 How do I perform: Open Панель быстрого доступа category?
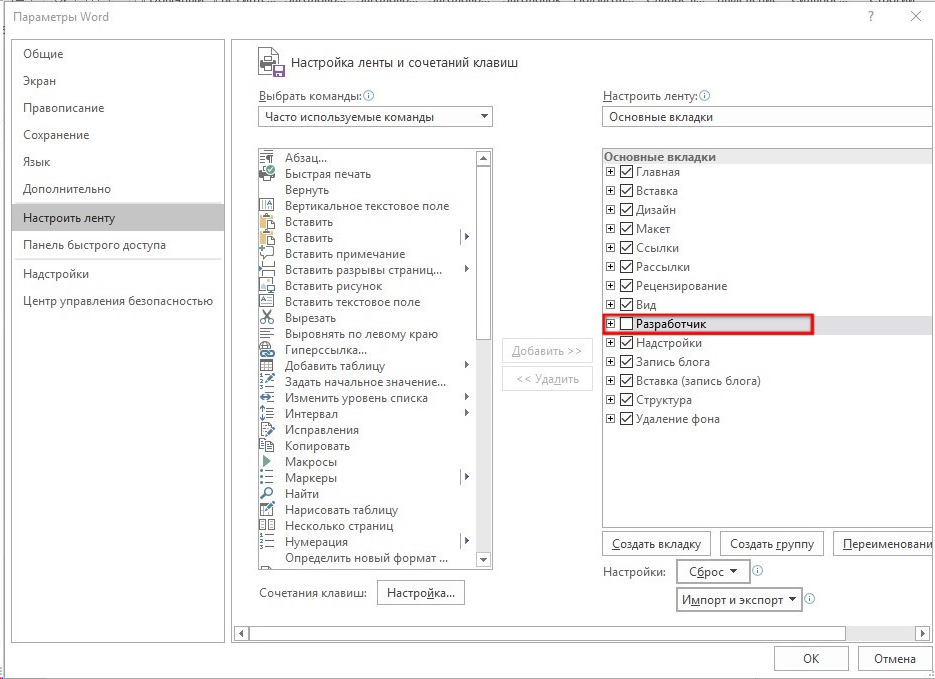coord(118,245)
